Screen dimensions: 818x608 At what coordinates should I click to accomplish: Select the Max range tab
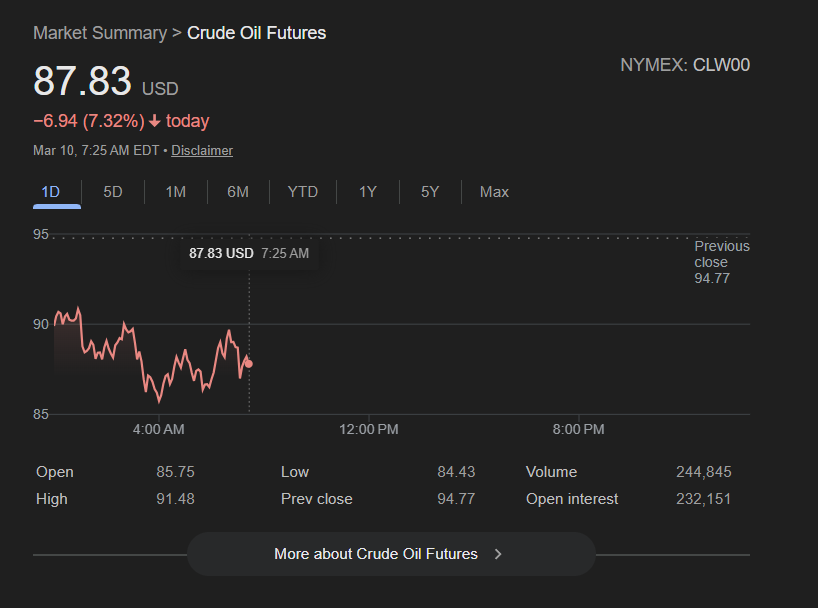click(x=494, y=192)
